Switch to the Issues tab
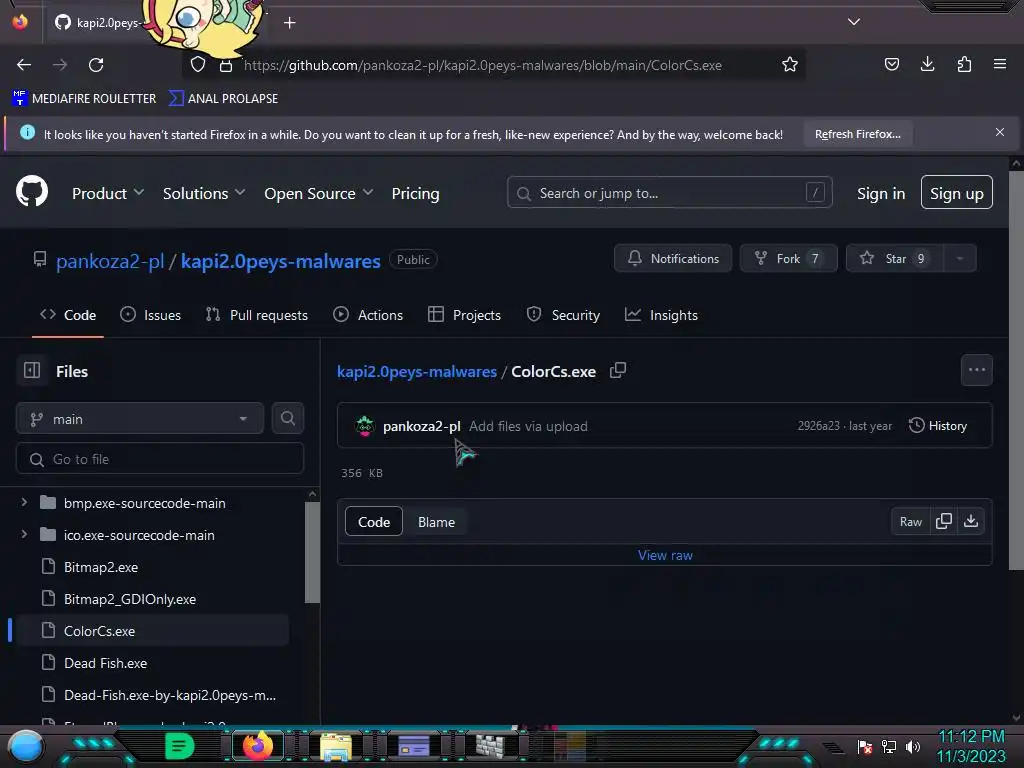 151,315
